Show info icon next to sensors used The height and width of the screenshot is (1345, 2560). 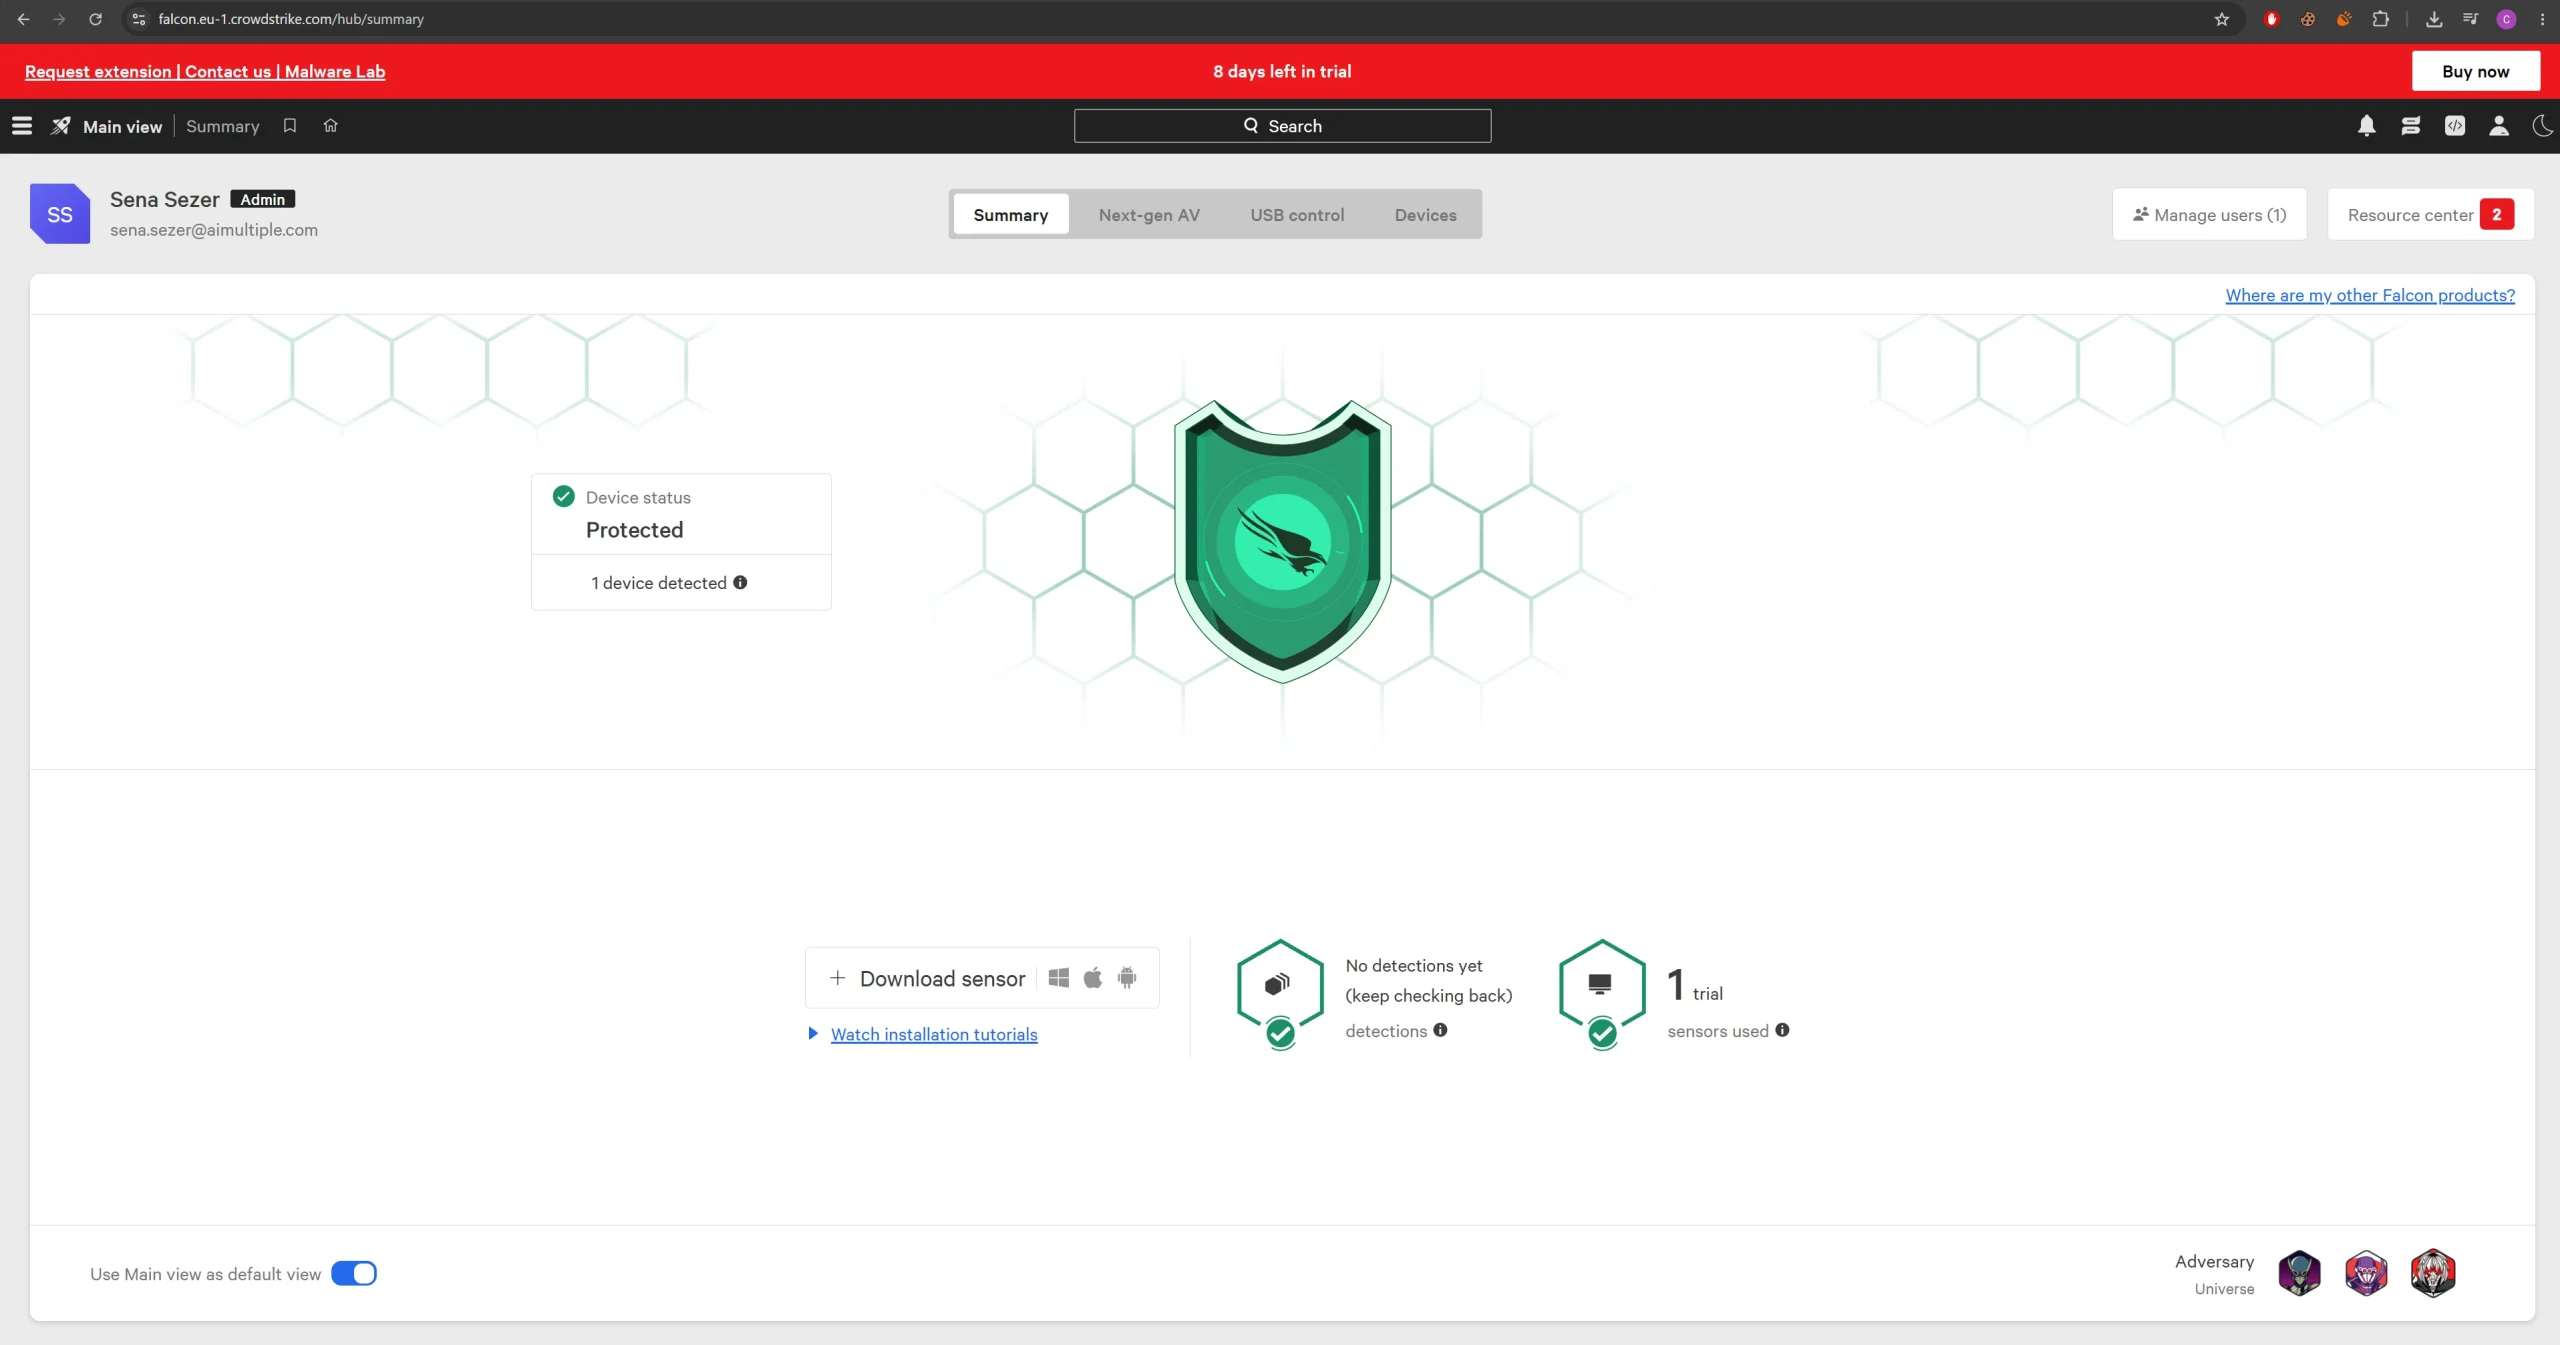click(1782, 1030)
